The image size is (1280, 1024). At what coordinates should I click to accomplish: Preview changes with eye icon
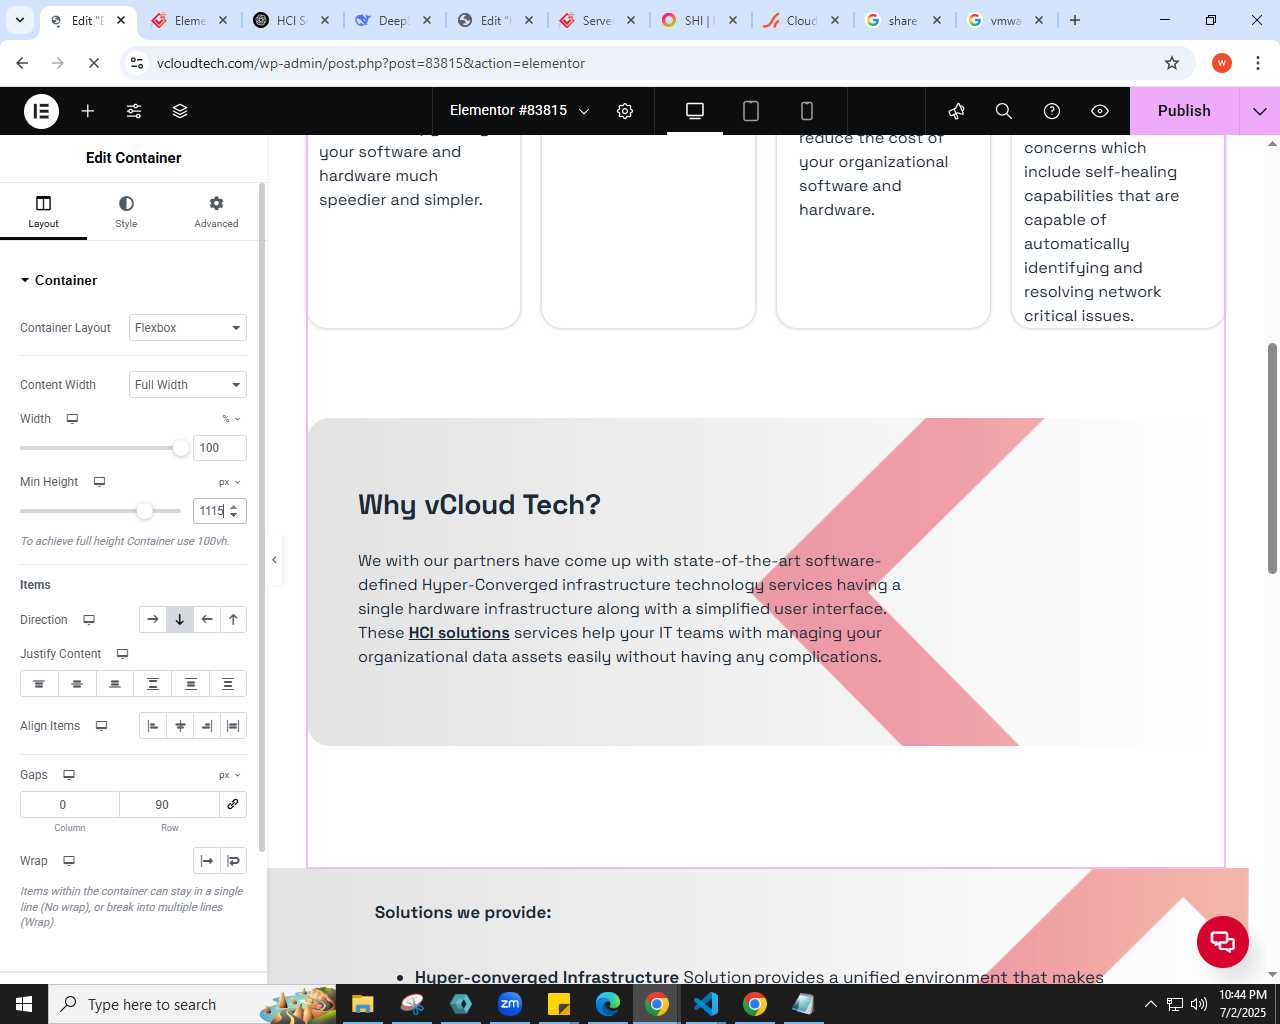[1100, 111]
